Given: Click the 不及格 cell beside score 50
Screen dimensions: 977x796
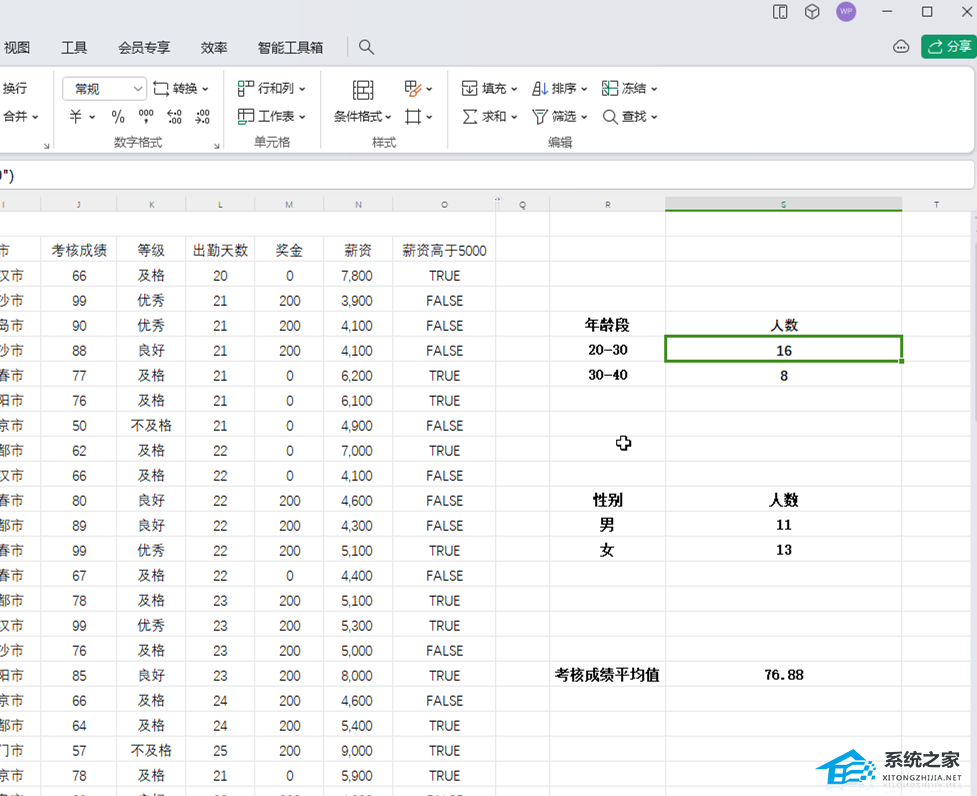Looking at the screenshot, I should tap(151, 425).
